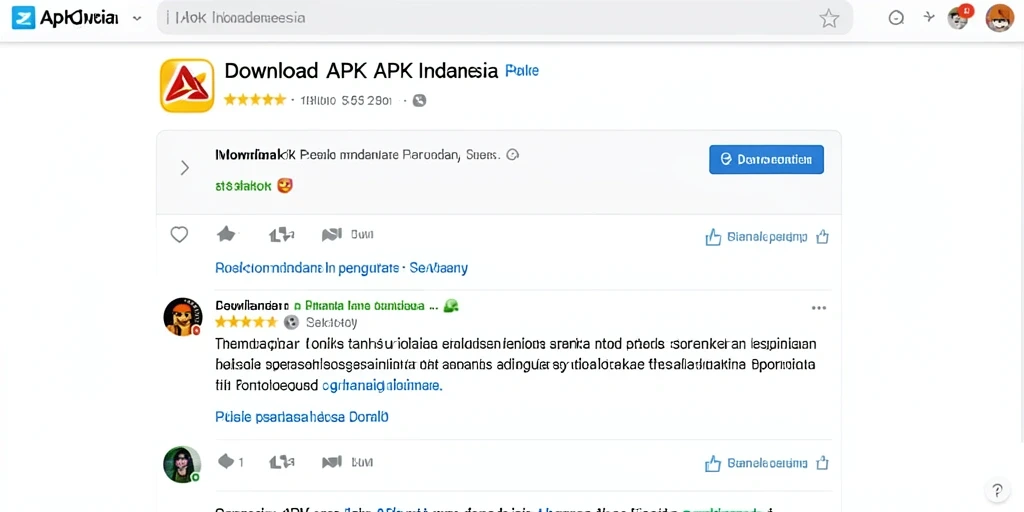
Task: Click heart-eyes emoji next to green text
Action: pyautogui.click(x=285, y=185)
